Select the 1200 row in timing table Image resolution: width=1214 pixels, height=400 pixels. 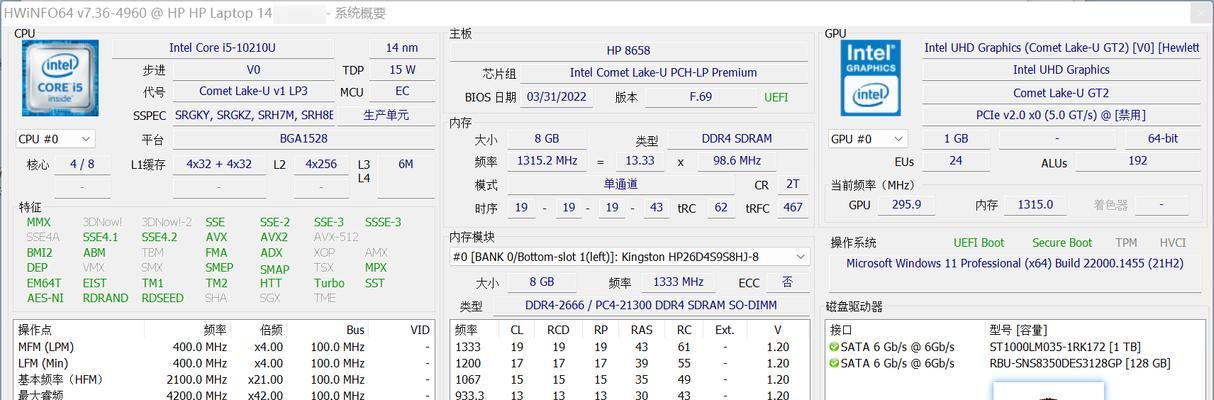click(x=630, y=364)
